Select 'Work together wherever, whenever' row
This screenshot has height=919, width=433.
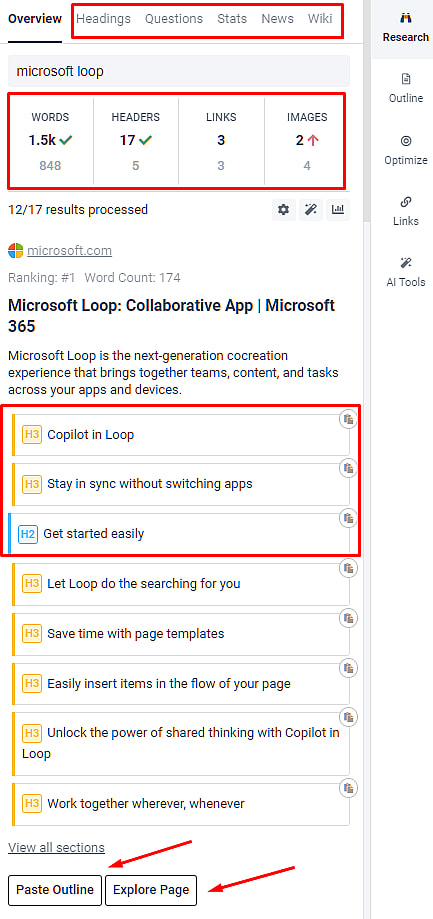coord(180,804)
